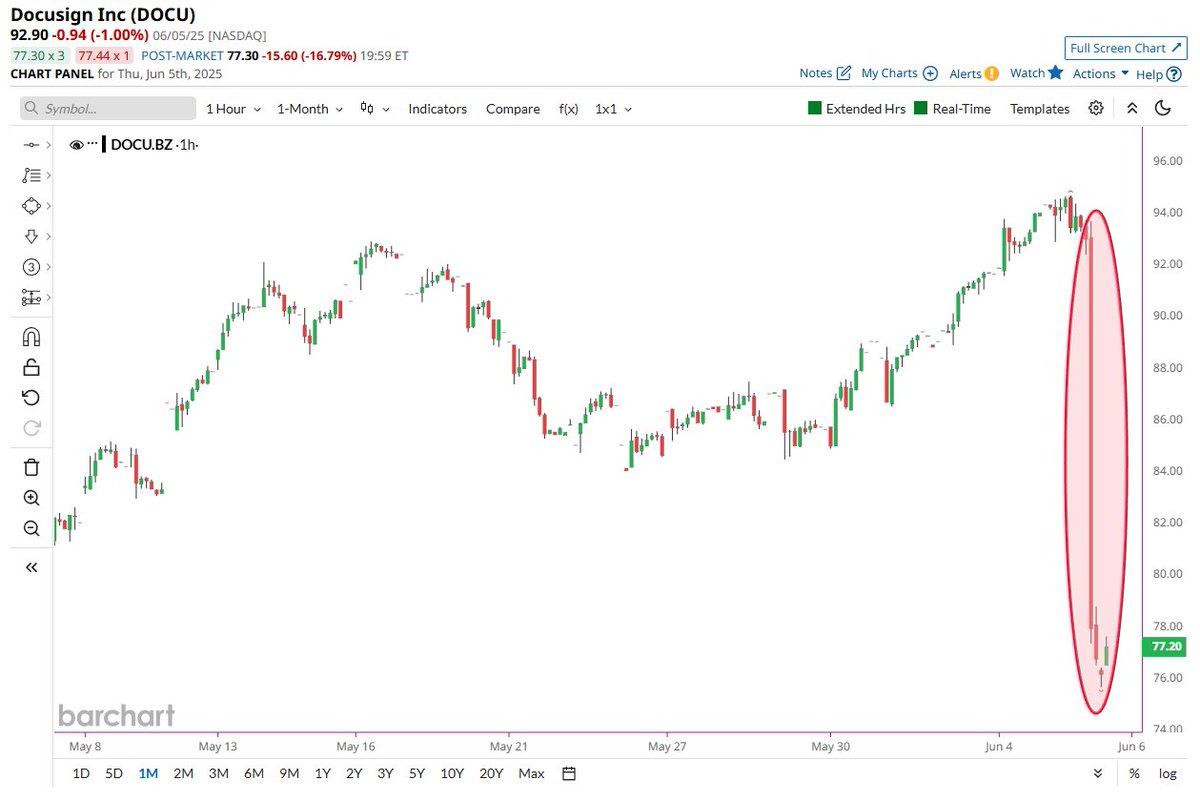Expand the measurement tool submenu arrow
Viewport: 1200px width, 801px height.
47,298
